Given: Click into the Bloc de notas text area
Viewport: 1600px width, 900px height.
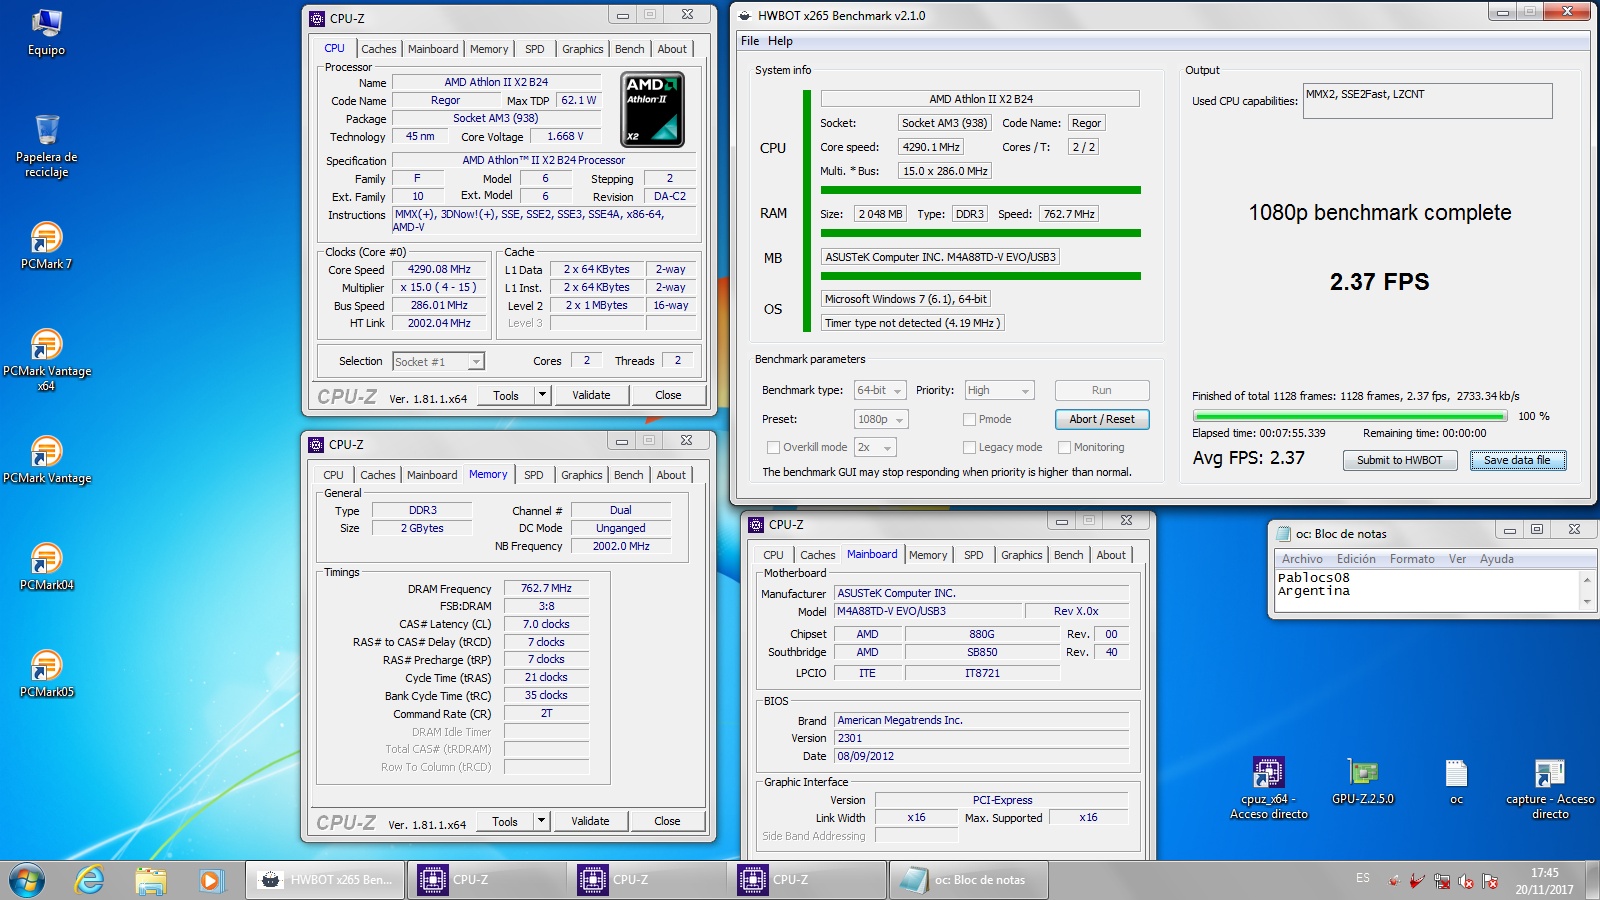Looking at the screenshot, I should (1427, 590).
